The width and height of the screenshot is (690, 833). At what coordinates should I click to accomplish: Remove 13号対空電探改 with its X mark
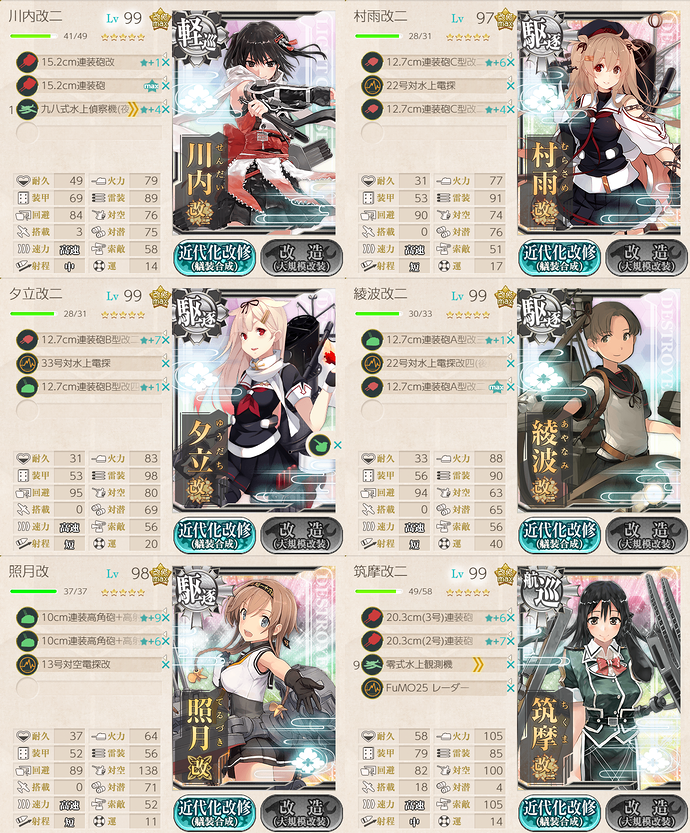coord(166,665)
